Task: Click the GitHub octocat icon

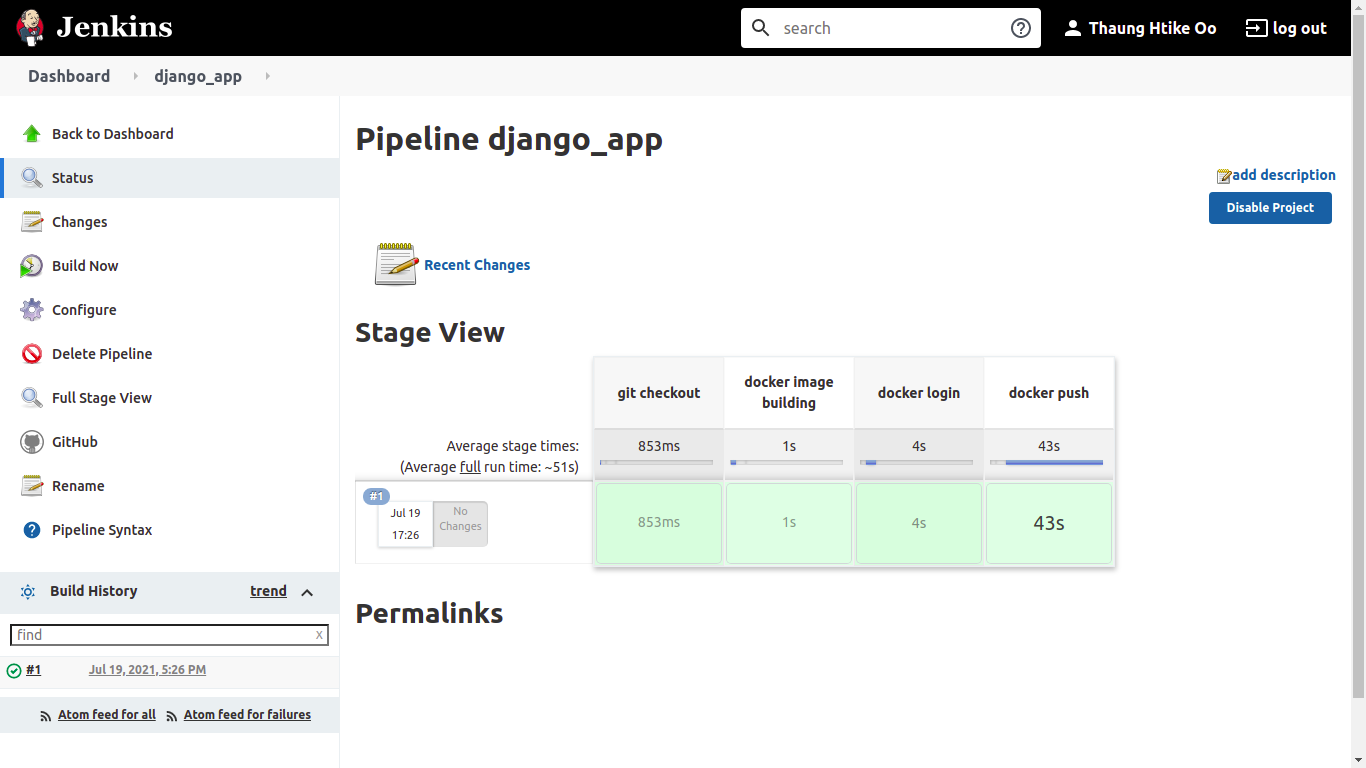Action: point(32,442)
